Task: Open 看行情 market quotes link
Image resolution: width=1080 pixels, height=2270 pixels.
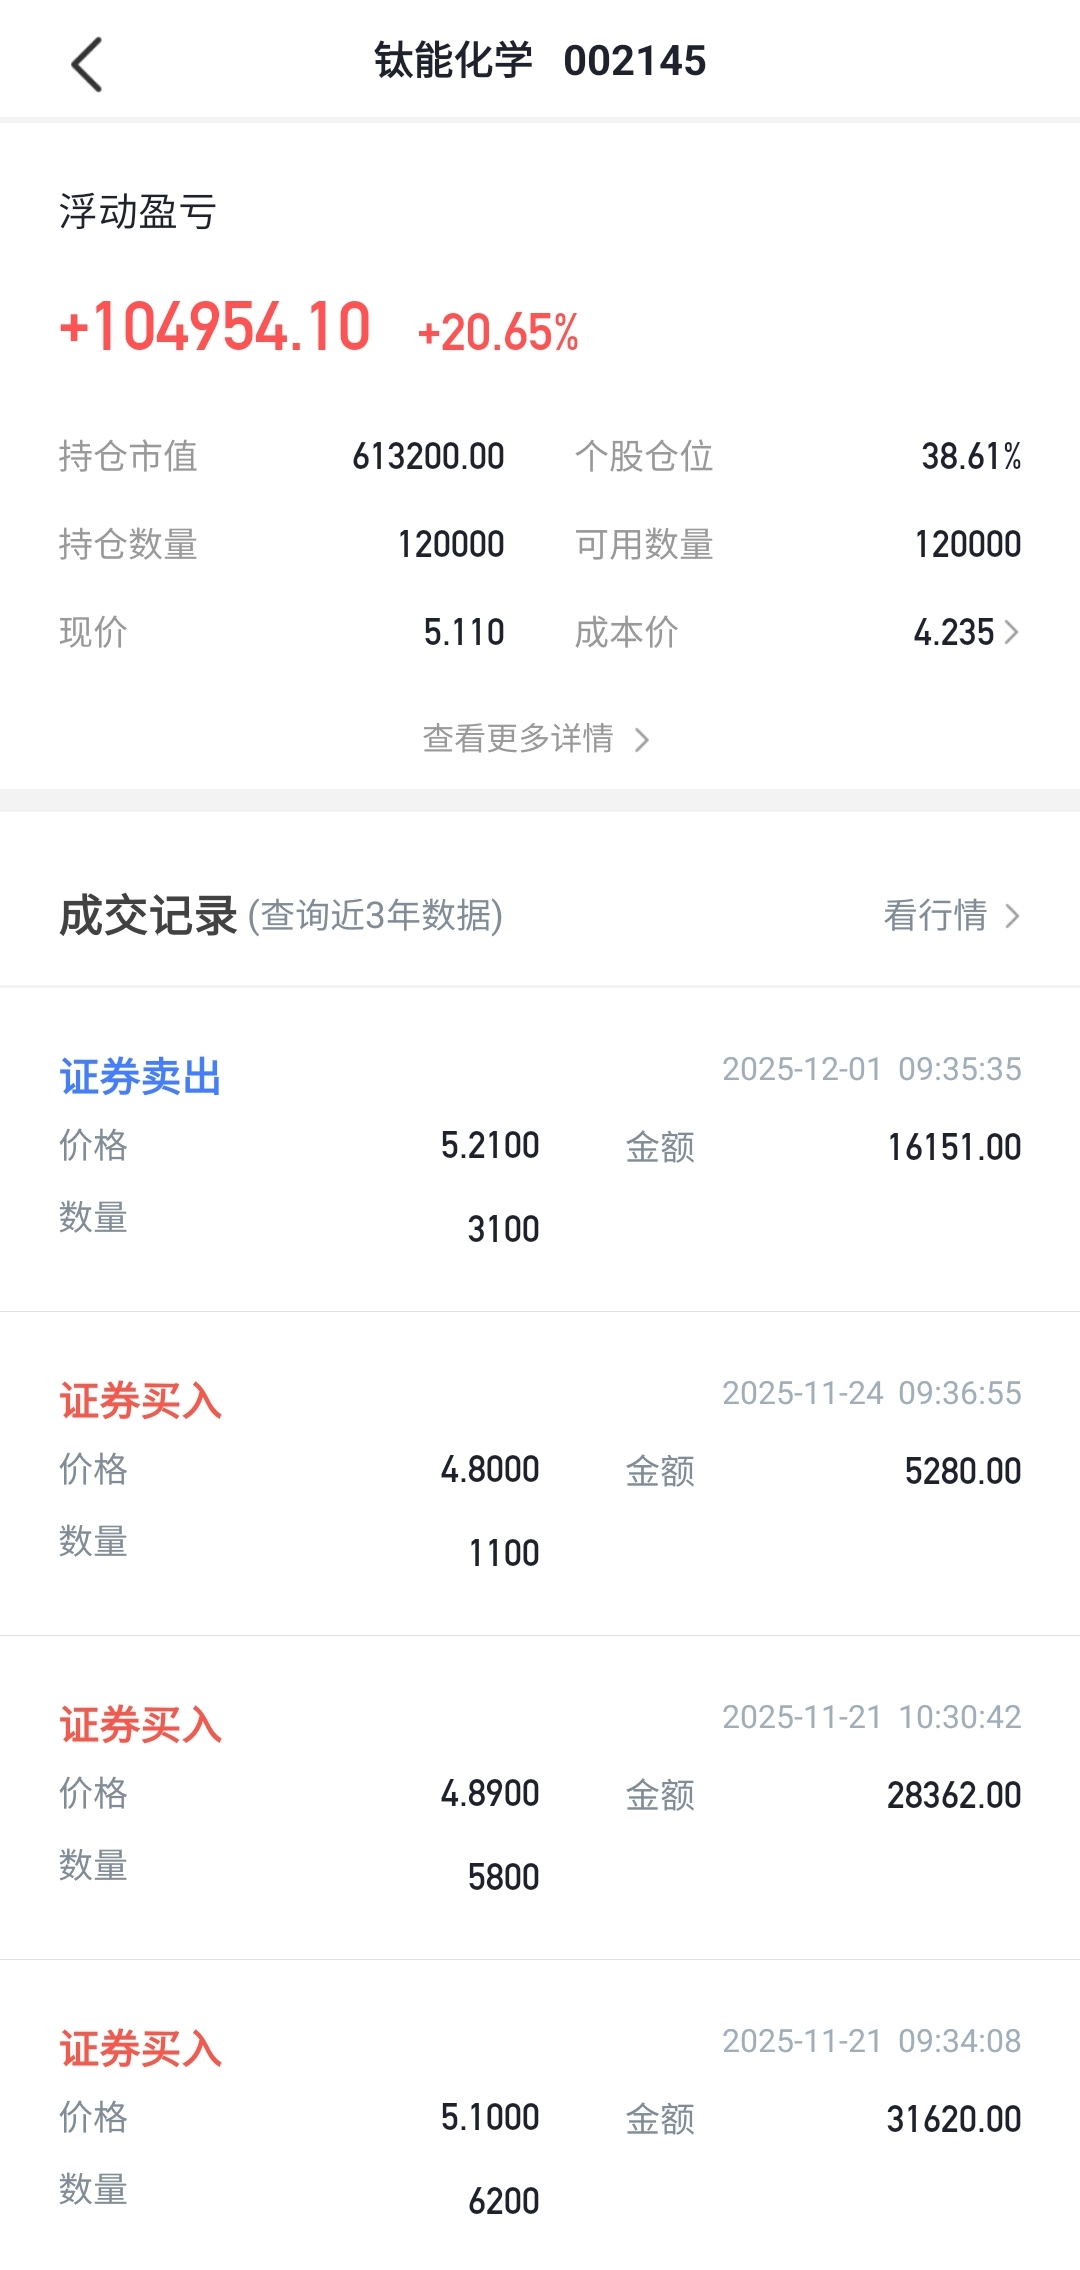Action: click(x=935, y=916)
